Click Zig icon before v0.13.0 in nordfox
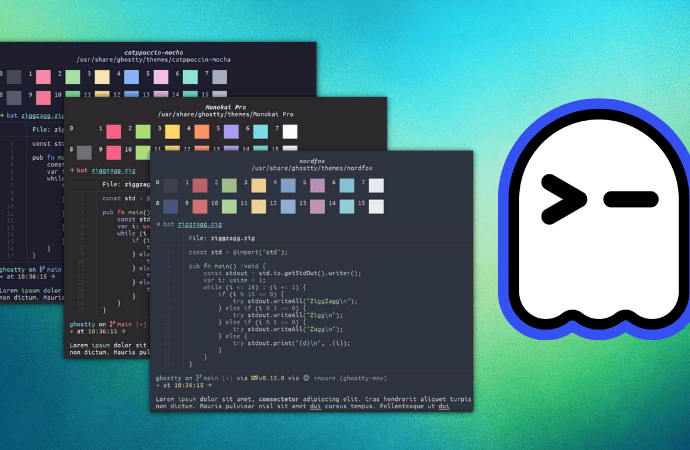 (254, 378)
